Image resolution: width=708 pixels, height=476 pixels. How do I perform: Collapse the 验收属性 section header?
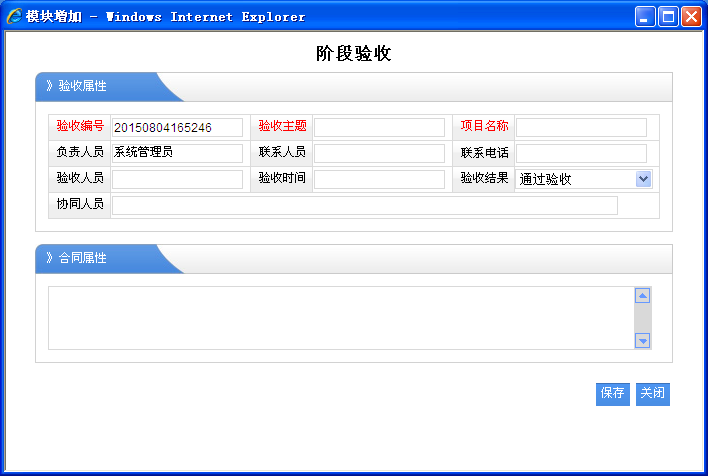pos(82,86)
